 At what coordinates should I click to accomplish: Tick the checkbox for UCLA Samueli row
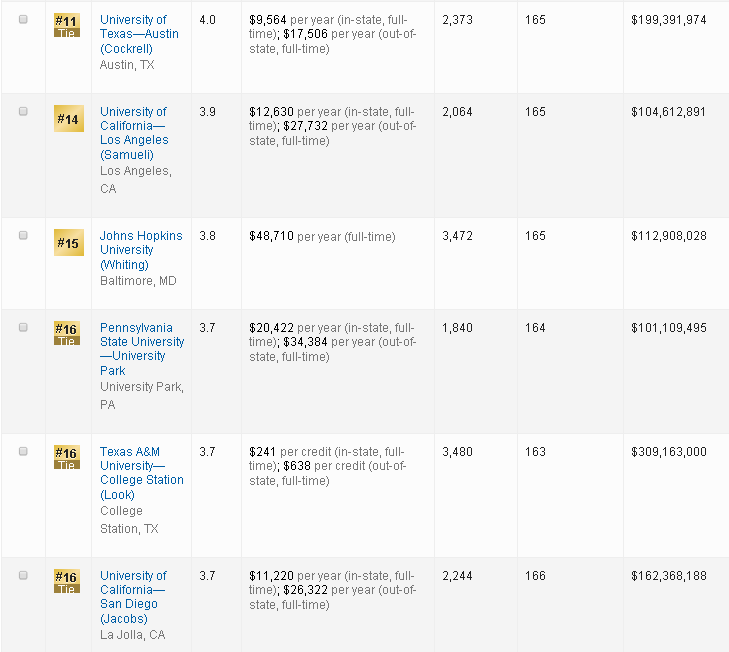[23, 112]
